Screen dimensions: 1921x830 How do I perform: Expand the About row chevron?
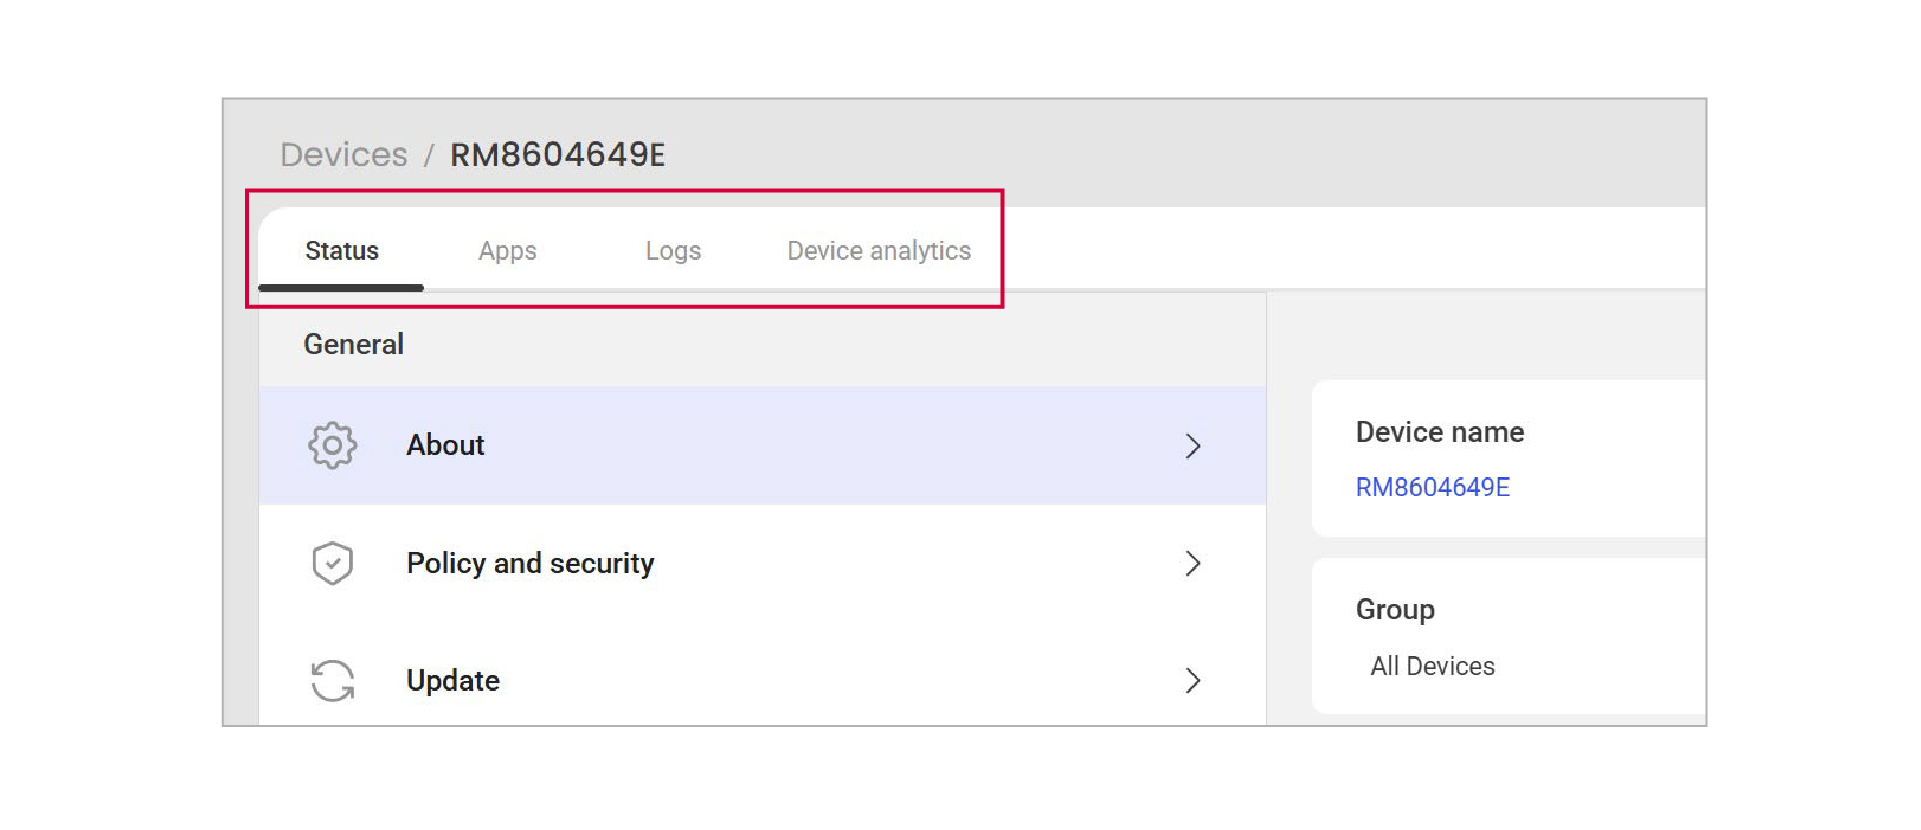[x=1192, y=446]
